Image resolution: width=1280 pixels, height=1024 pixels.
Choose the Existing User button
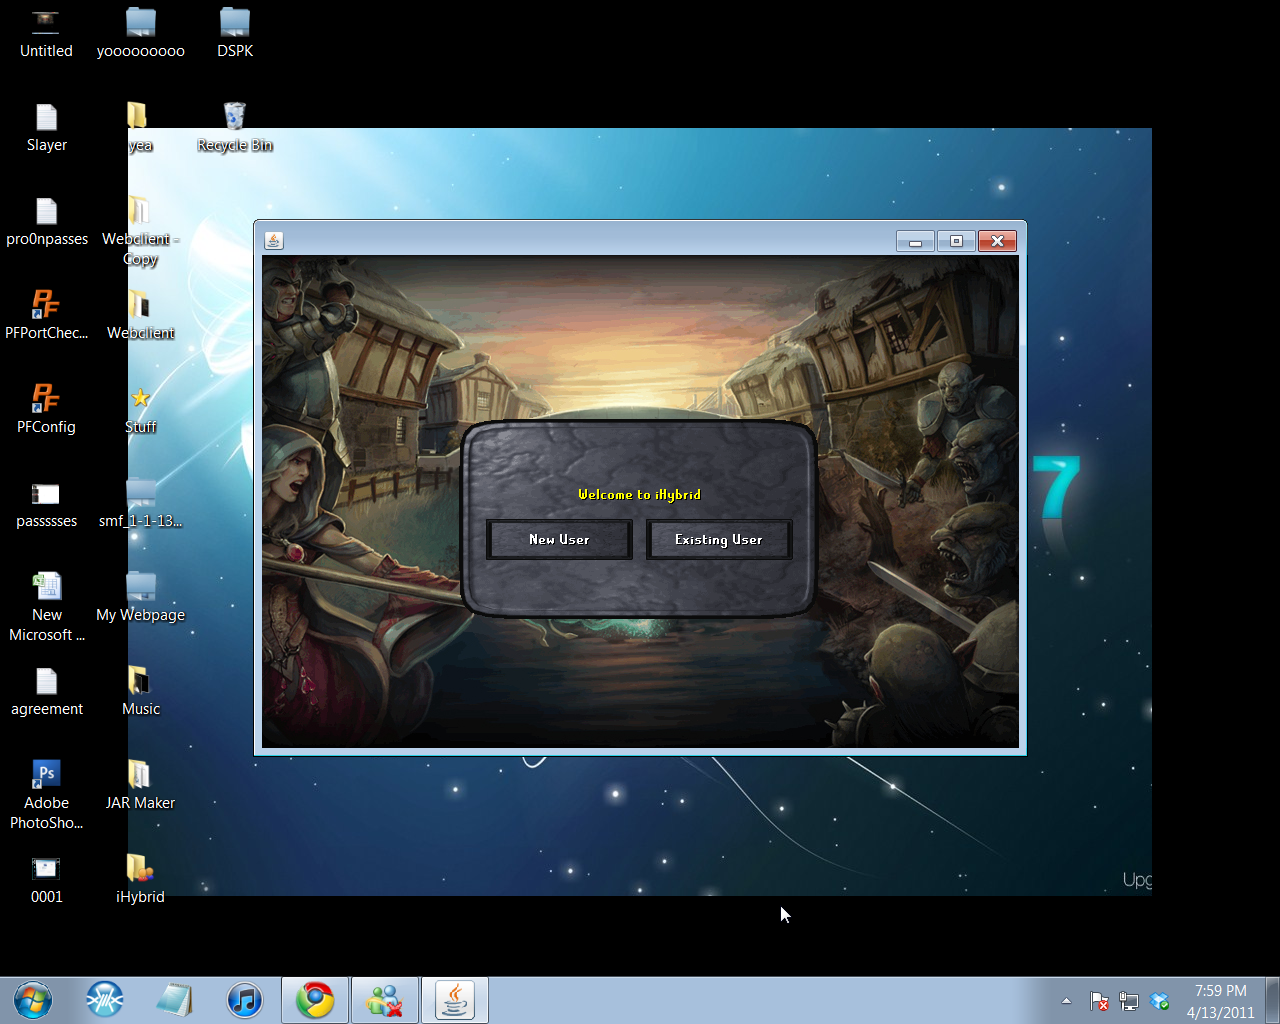click(719, 539)
